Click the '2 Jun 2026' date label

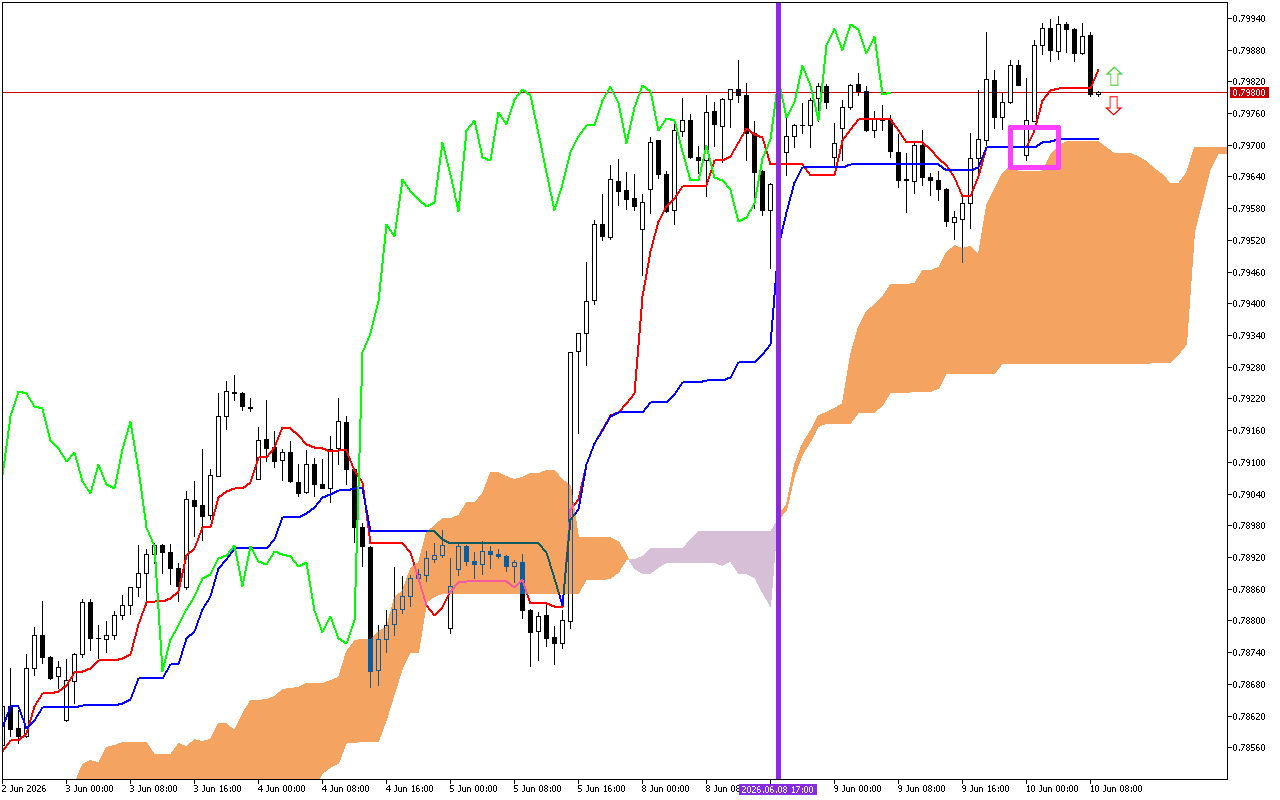coord(25,789)
